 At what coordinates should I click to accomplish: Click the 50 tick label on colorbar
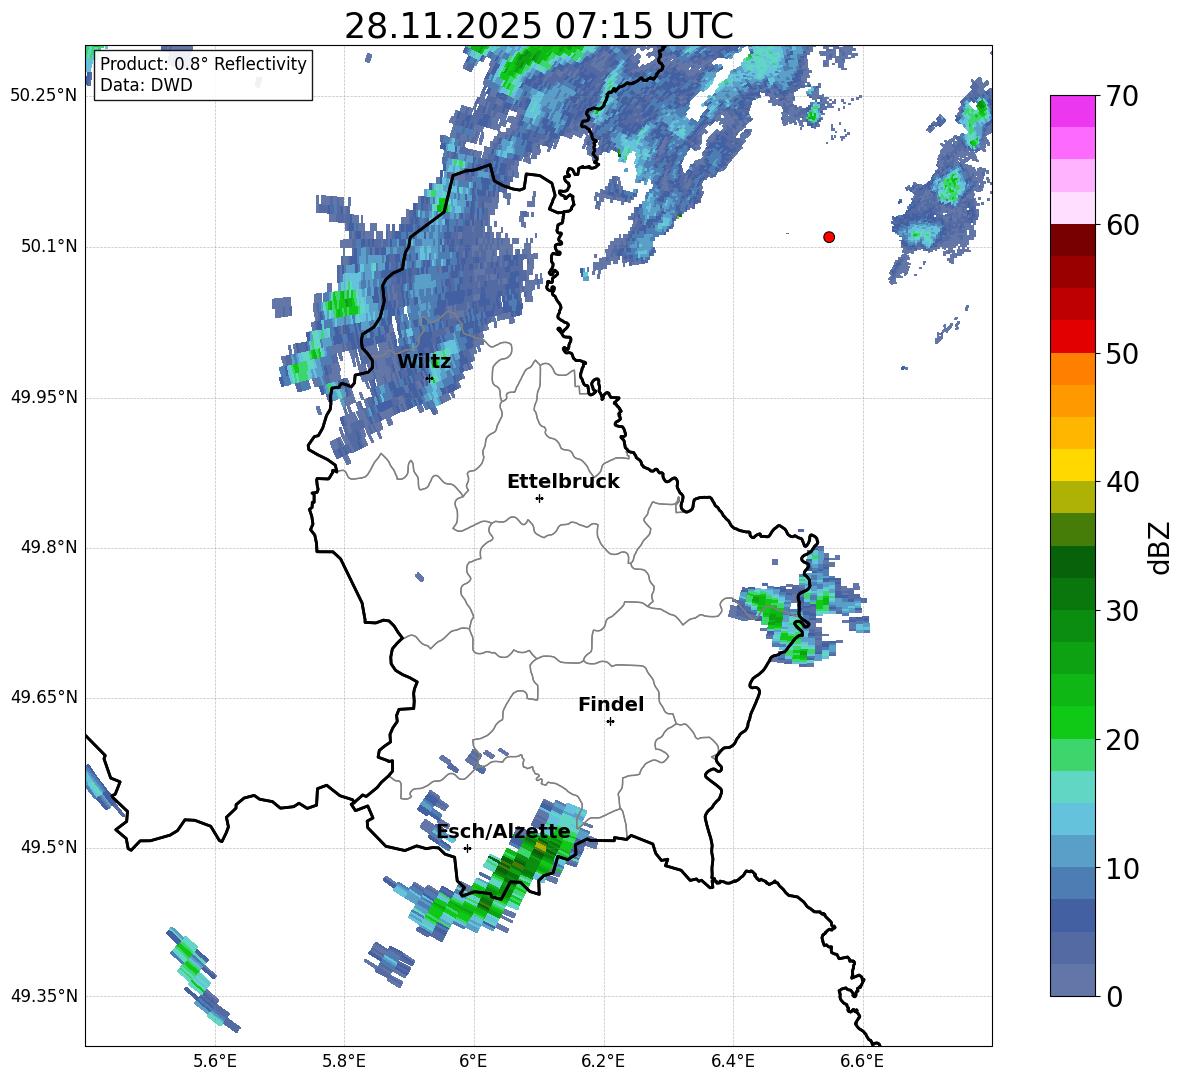(x=1122, y=353)
